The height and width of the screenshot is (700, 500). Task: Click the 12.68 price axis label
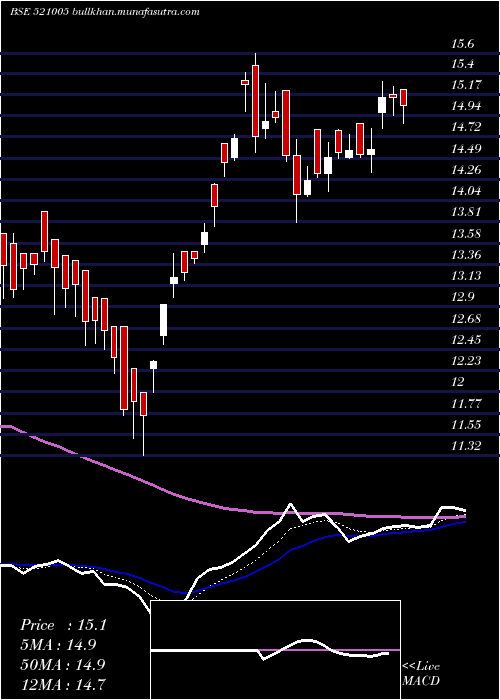(466, 319)
